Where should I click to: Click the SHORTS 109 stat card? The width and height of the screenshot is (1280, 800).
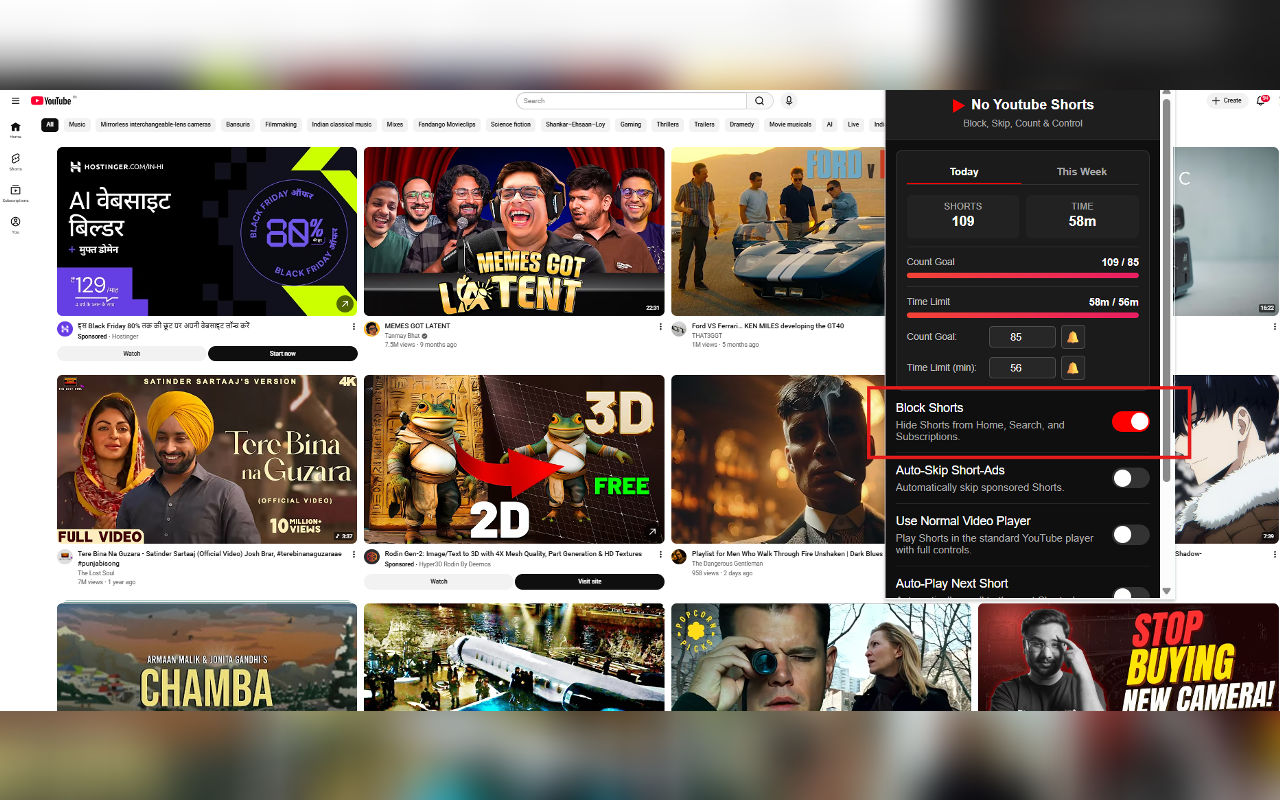click(x=963, y=216)
